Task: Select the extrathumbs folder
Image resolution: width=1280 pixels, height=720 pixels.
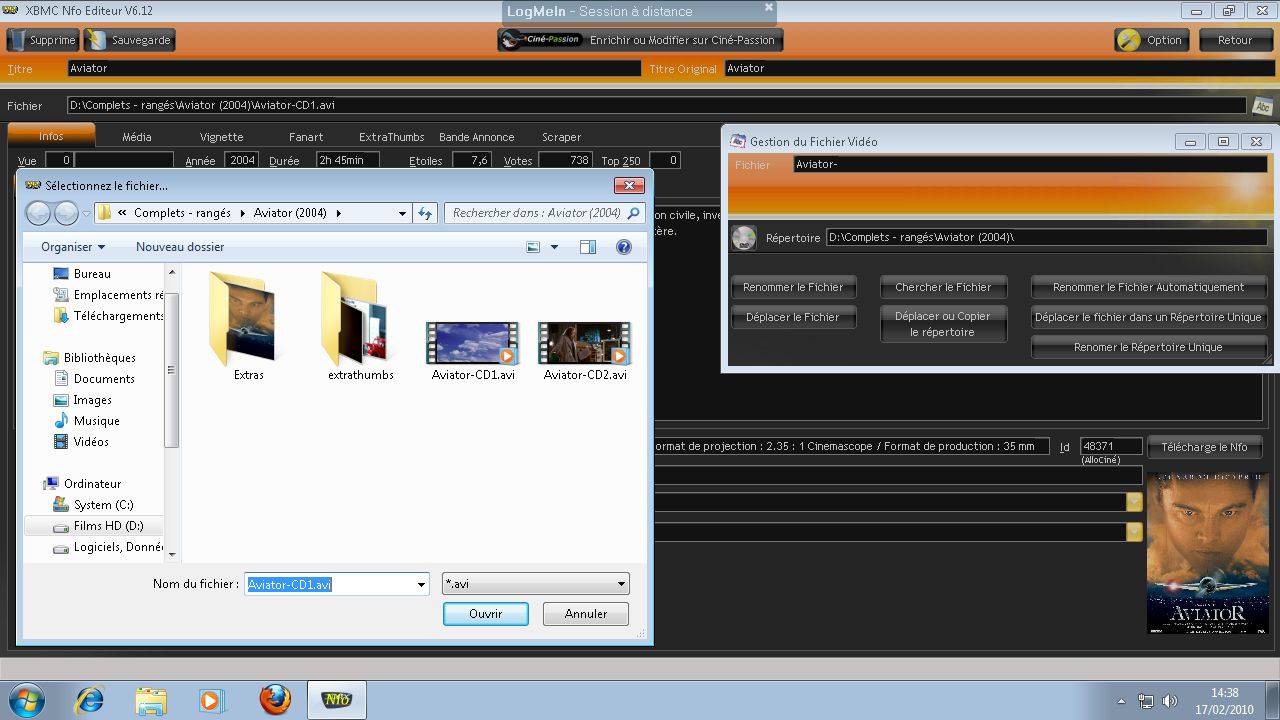Action: (x=361, y=327)
